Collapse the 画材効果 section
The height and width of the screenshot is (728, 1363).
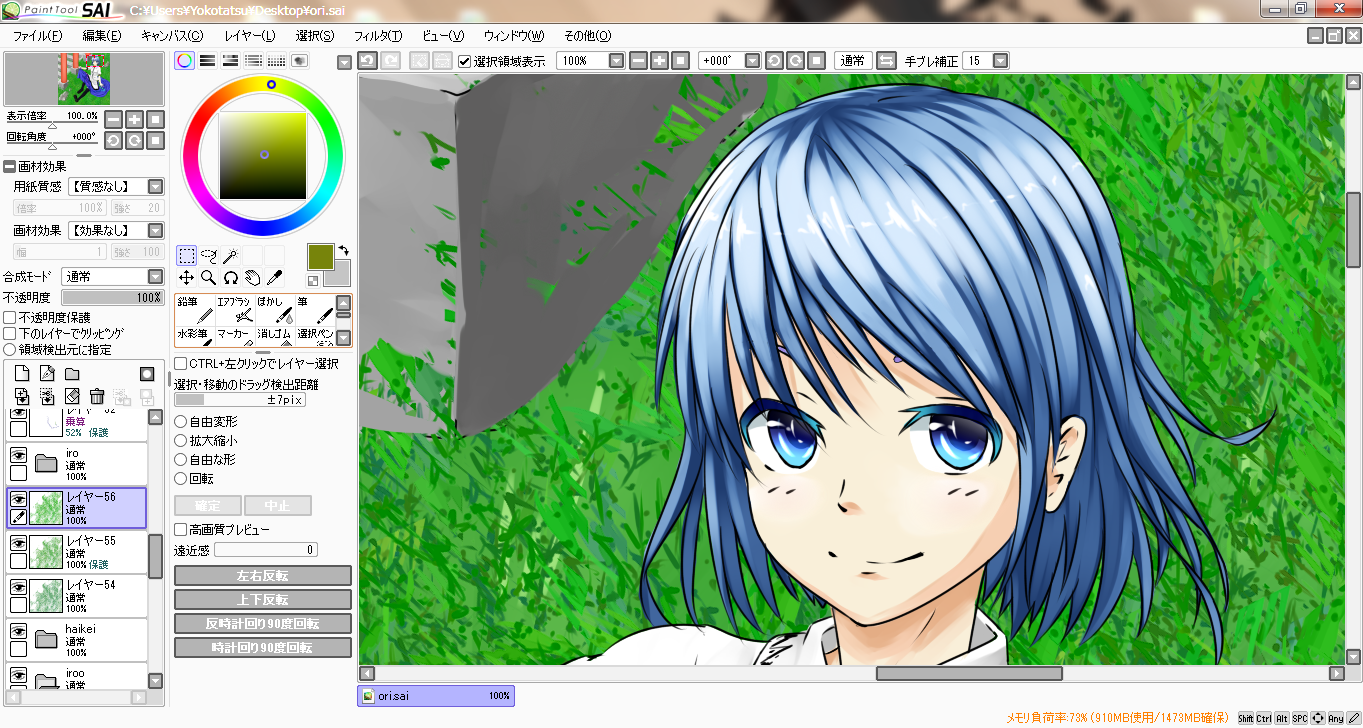(x=10, y=167)
